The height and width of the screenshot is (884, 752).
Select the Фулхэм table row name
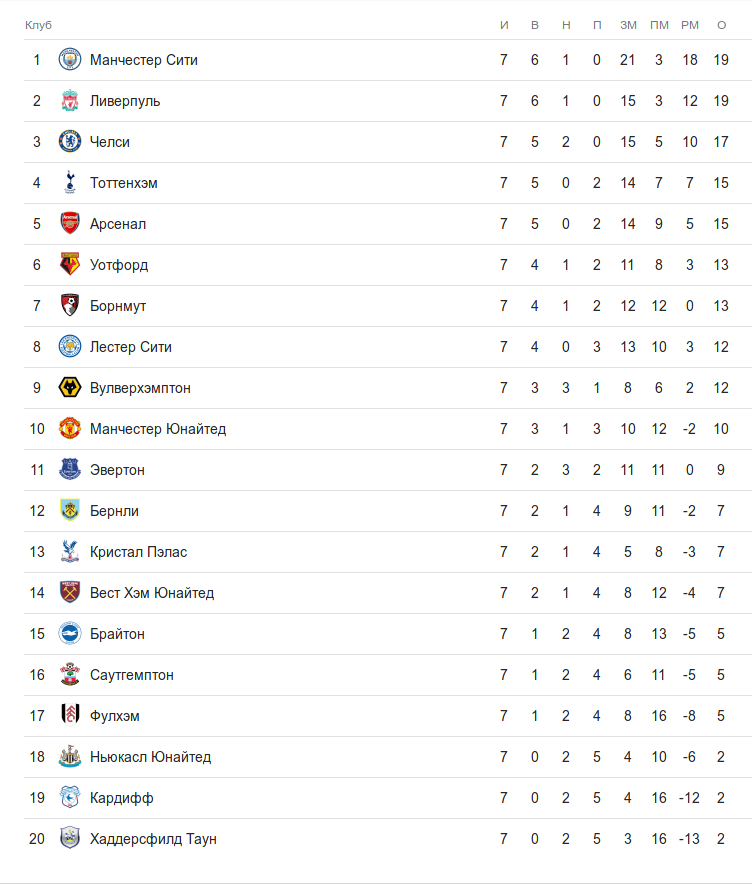[x=115, y=716]
